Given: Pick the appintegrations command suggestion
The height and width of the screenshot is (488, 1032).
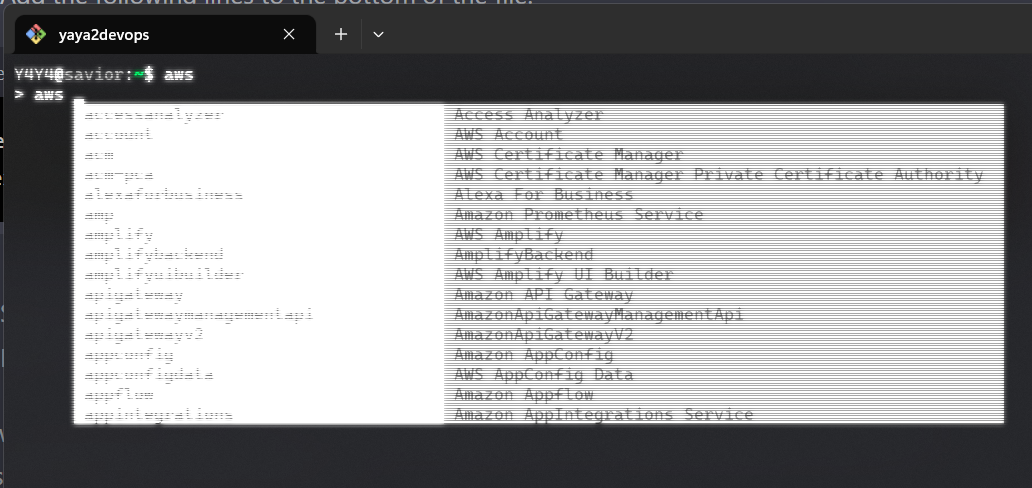Looking at the screenshot, I should [x=159, y=415].
